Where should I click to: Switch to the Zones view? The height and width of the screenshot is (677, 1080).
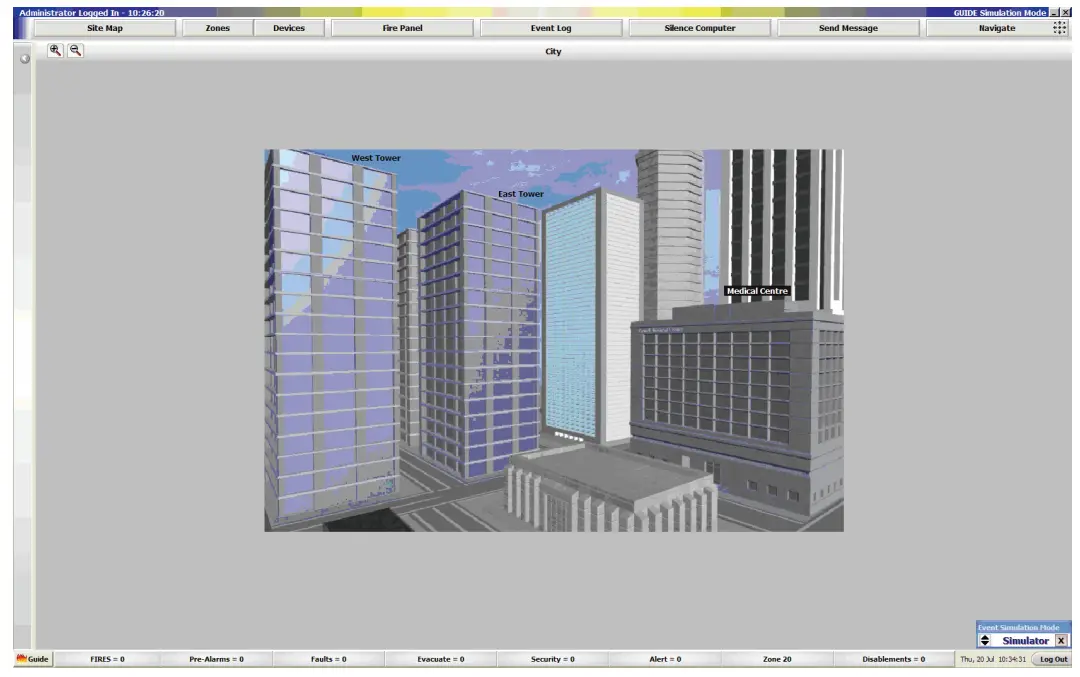click(217, 27)
